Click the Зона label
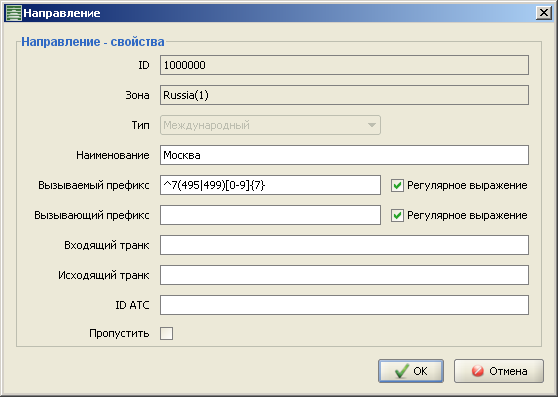 [x=137, y=95]
